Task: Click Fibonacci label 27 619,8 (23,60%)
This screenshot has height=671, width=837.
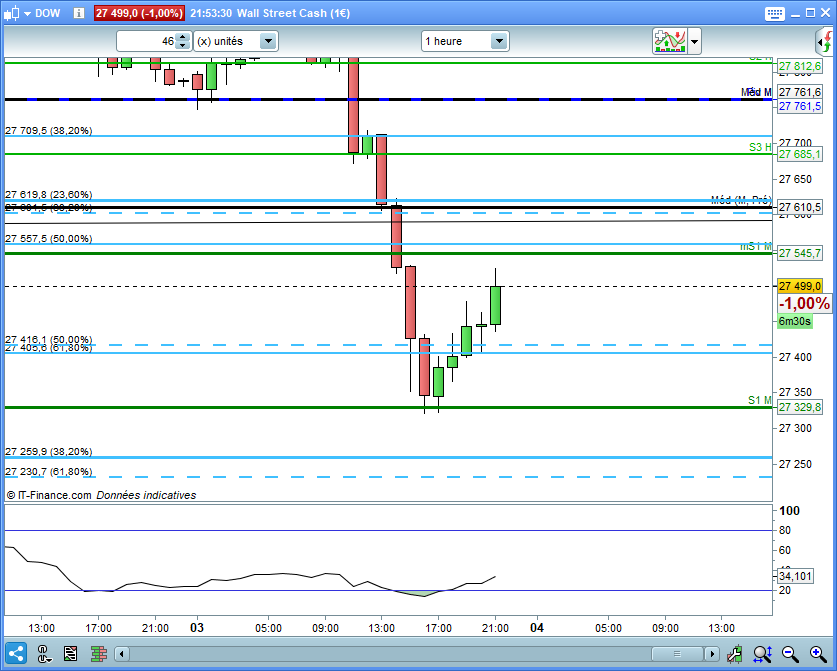Action: pyautogui.click(x=49, y=194)
